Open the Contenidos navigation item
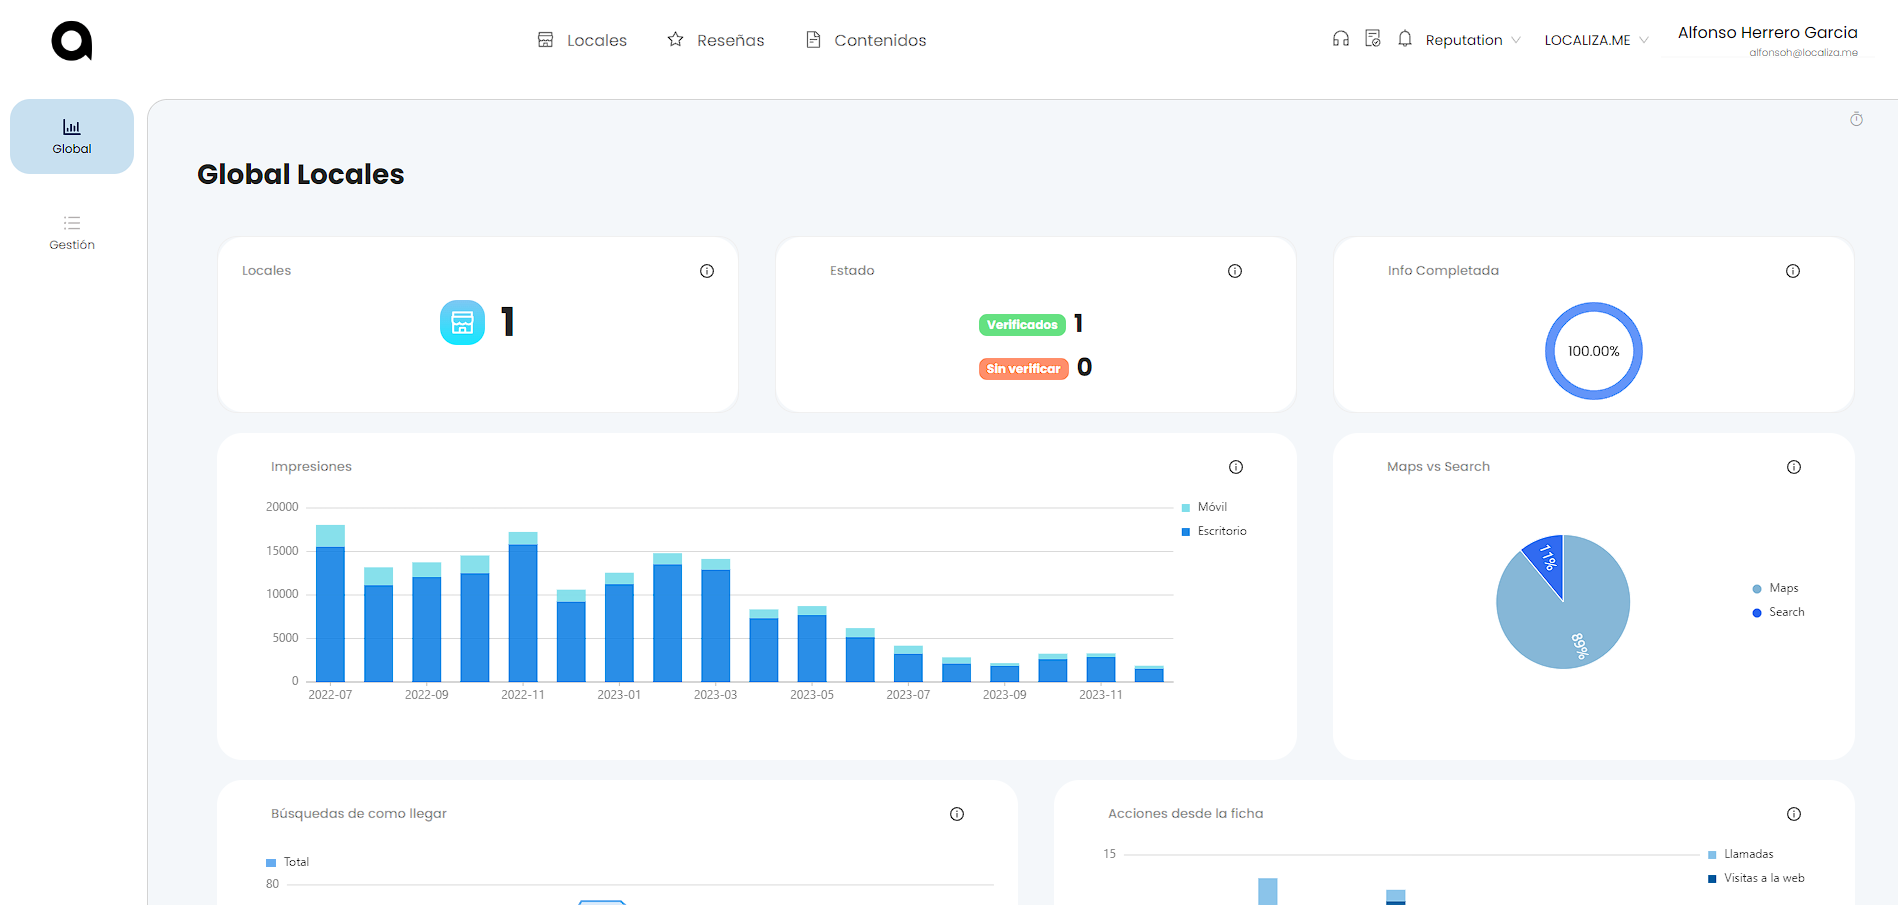This screenshot has height=905, width=1898. [x=866, y=40]
